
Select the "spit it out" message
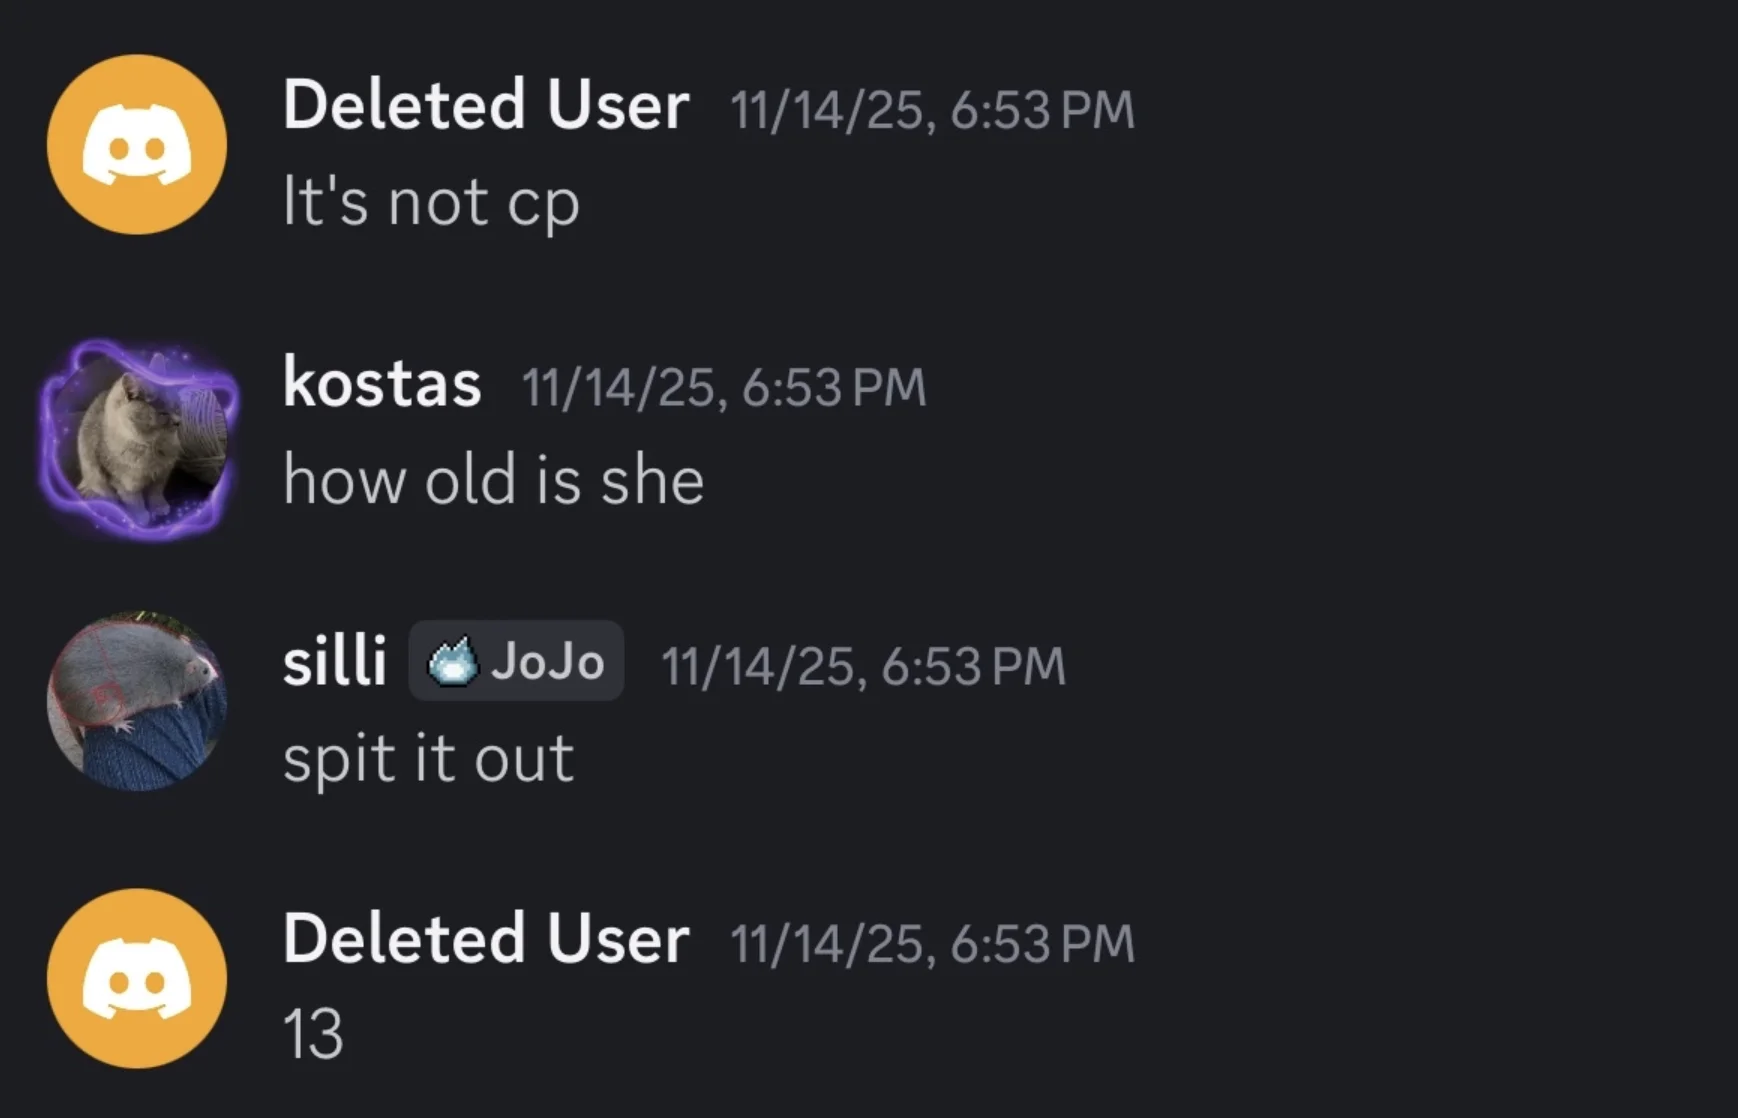point(428,758)
